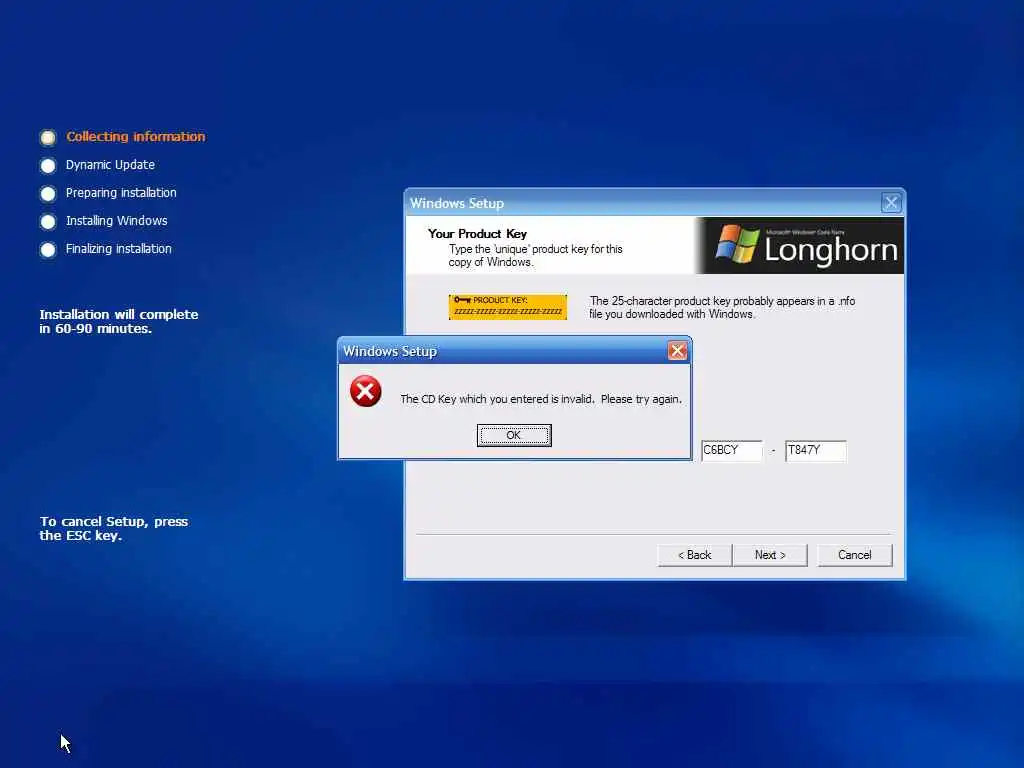Viewport: 1024px width, 768px height.
Task: Click 'To cancel Setup, press the ESC key' text
Action: pyautogui.click(x=114, y=528)
